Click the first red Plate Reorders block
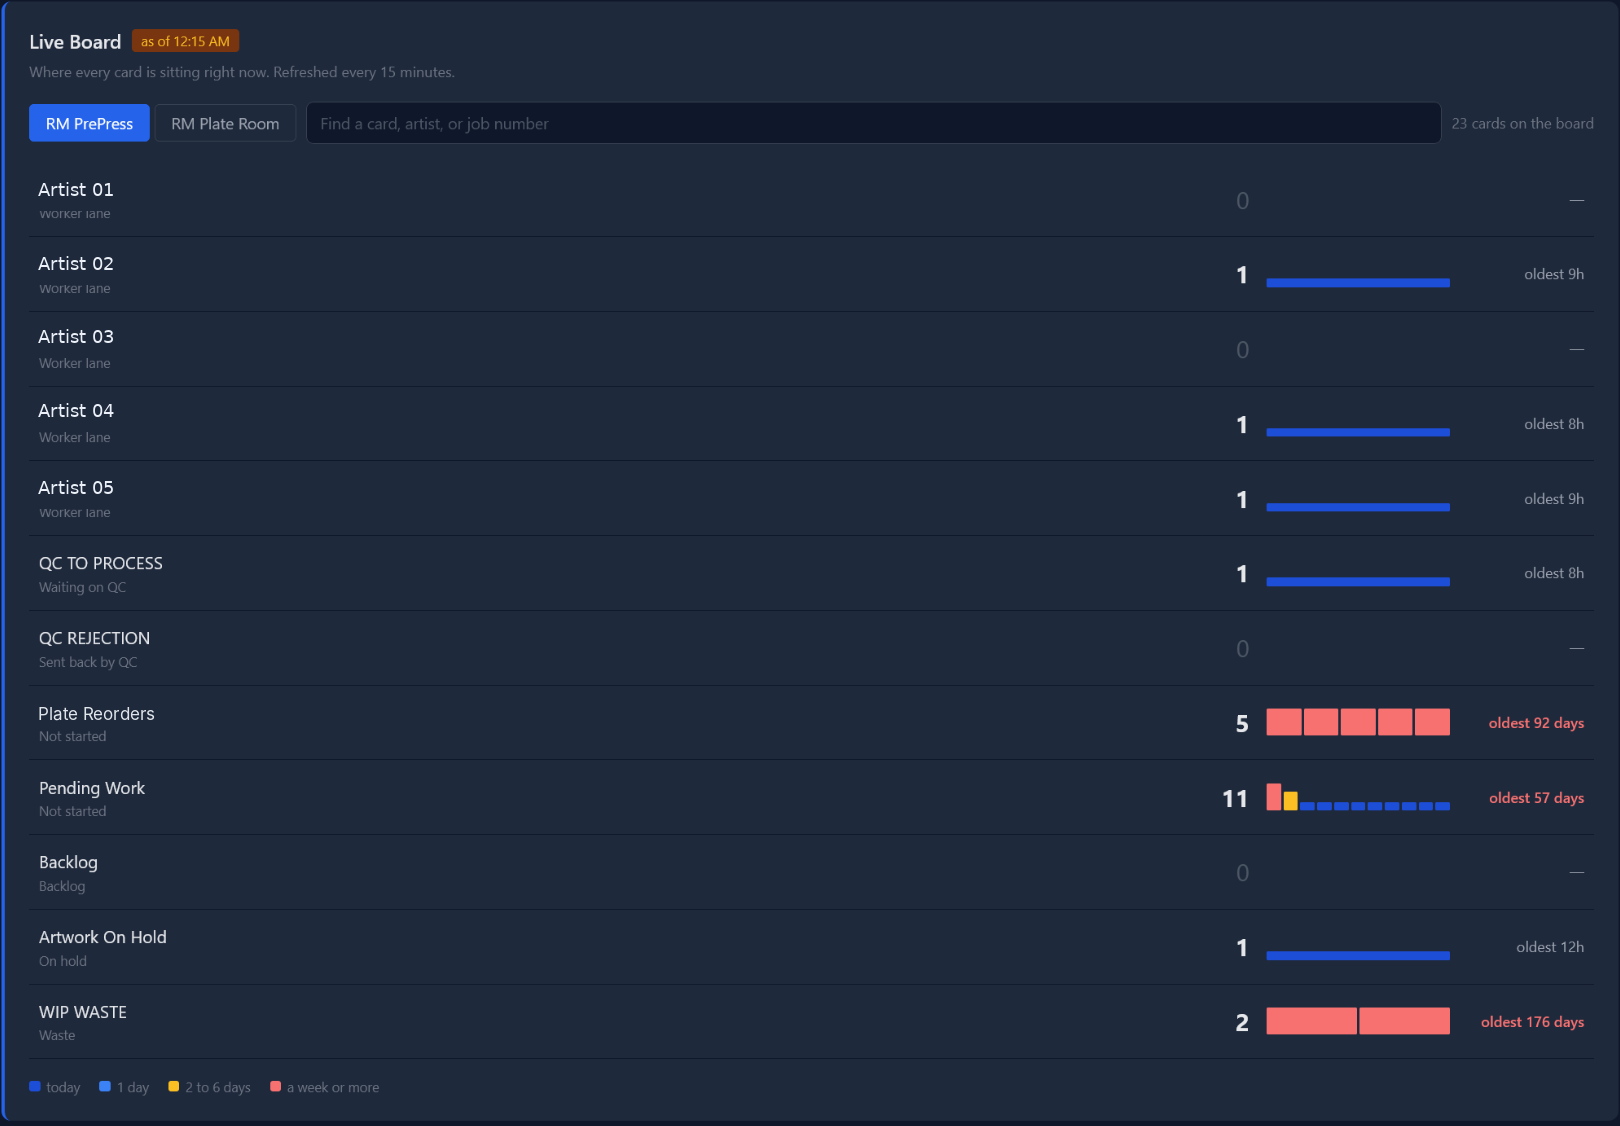This screenshot has width=1620, height=1126. click(x=1284, y=722)
